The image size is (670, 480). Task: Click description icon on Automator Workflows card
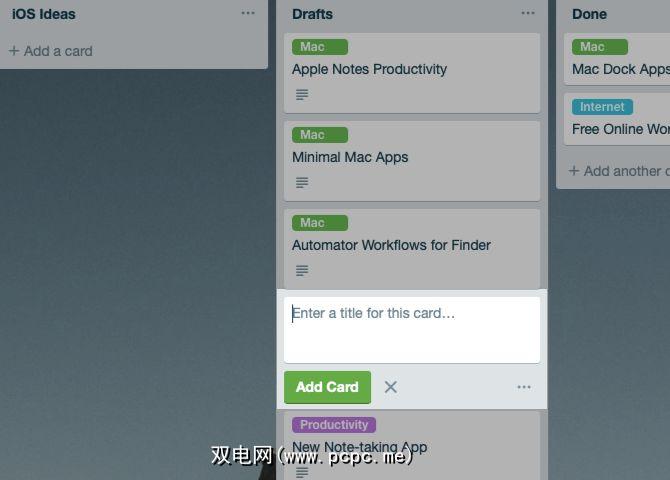click(x=302, y=270)
